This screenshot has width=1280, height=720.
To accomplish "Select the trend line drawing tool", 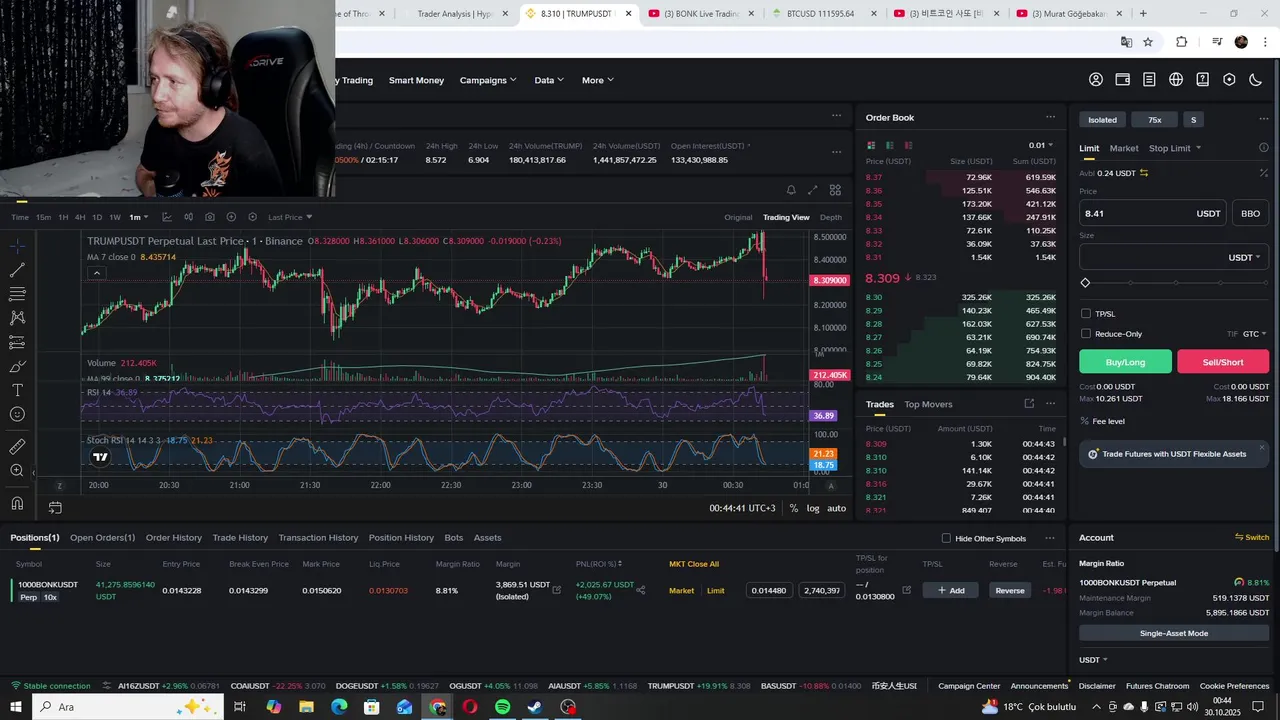I will [17, 270].
